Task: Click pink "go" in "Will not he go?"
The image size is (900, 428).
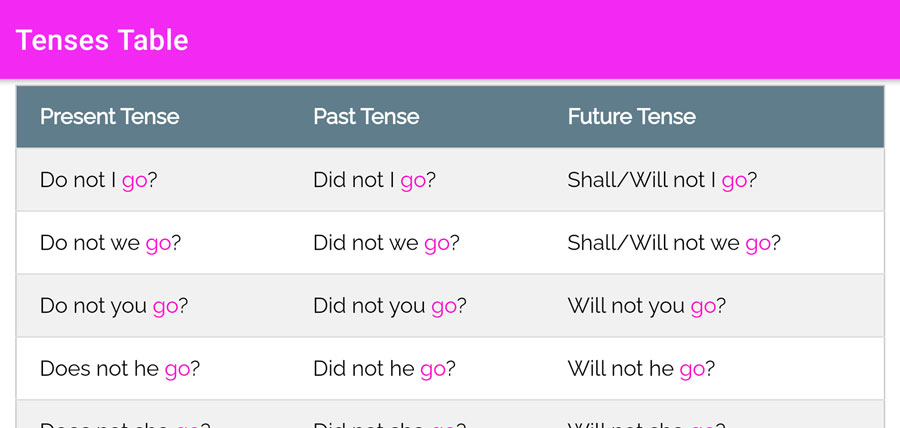Action: click(692, 370)
